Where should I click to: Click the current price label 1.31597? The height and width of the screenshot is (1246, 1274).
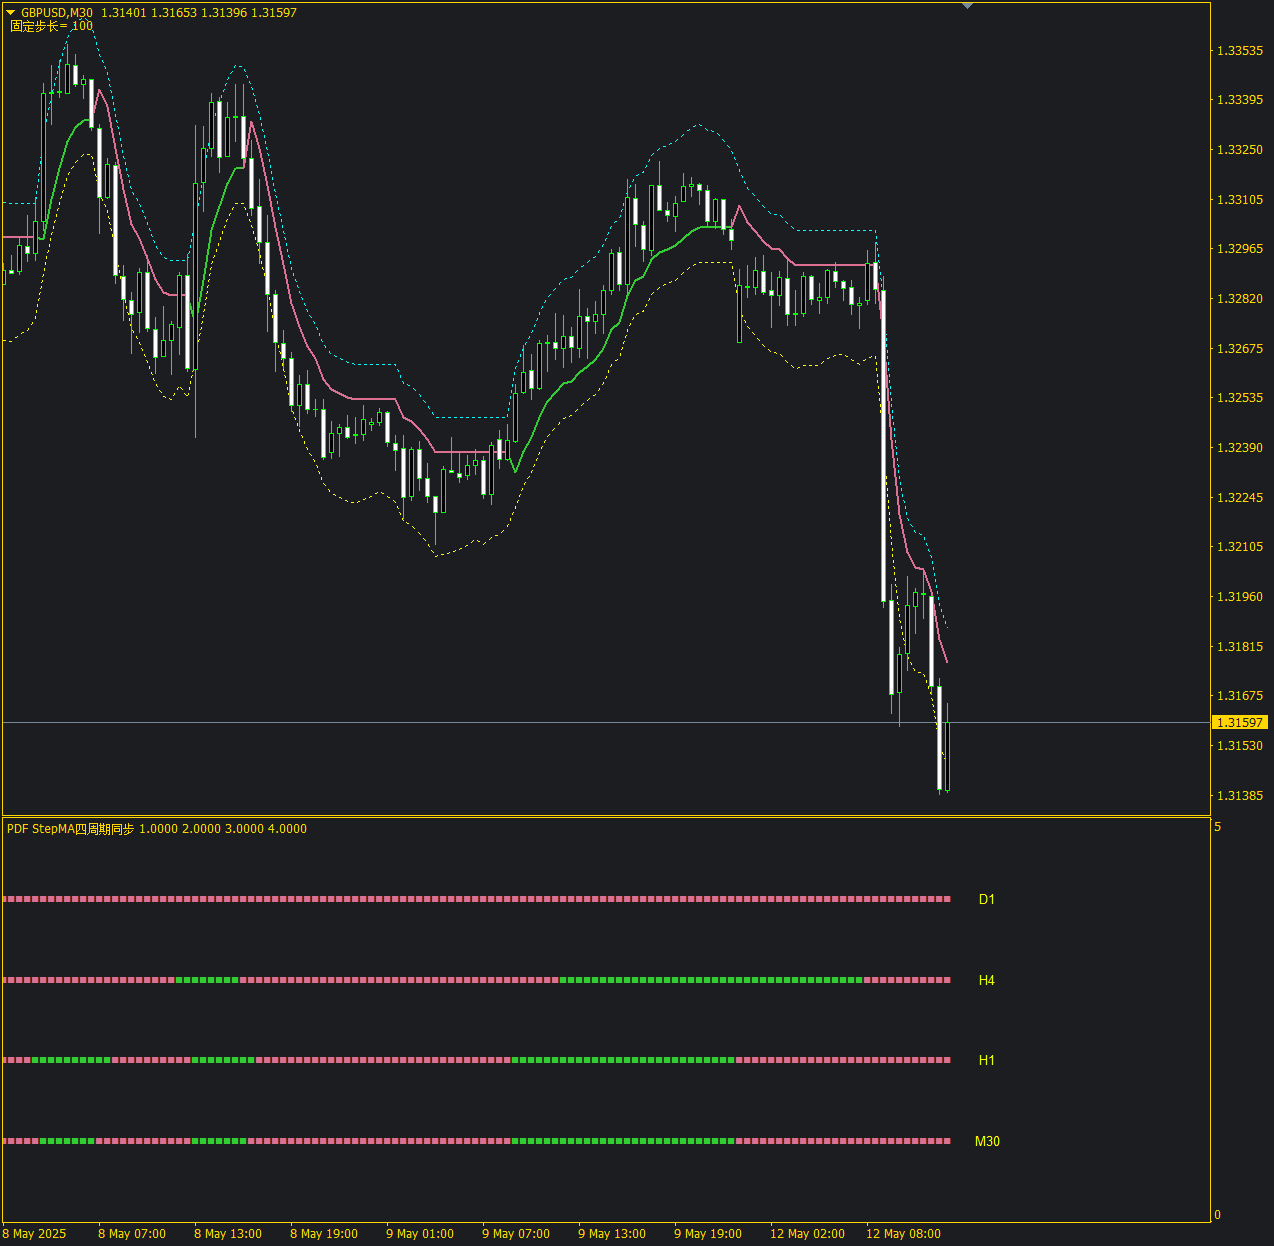point(1239,722)
